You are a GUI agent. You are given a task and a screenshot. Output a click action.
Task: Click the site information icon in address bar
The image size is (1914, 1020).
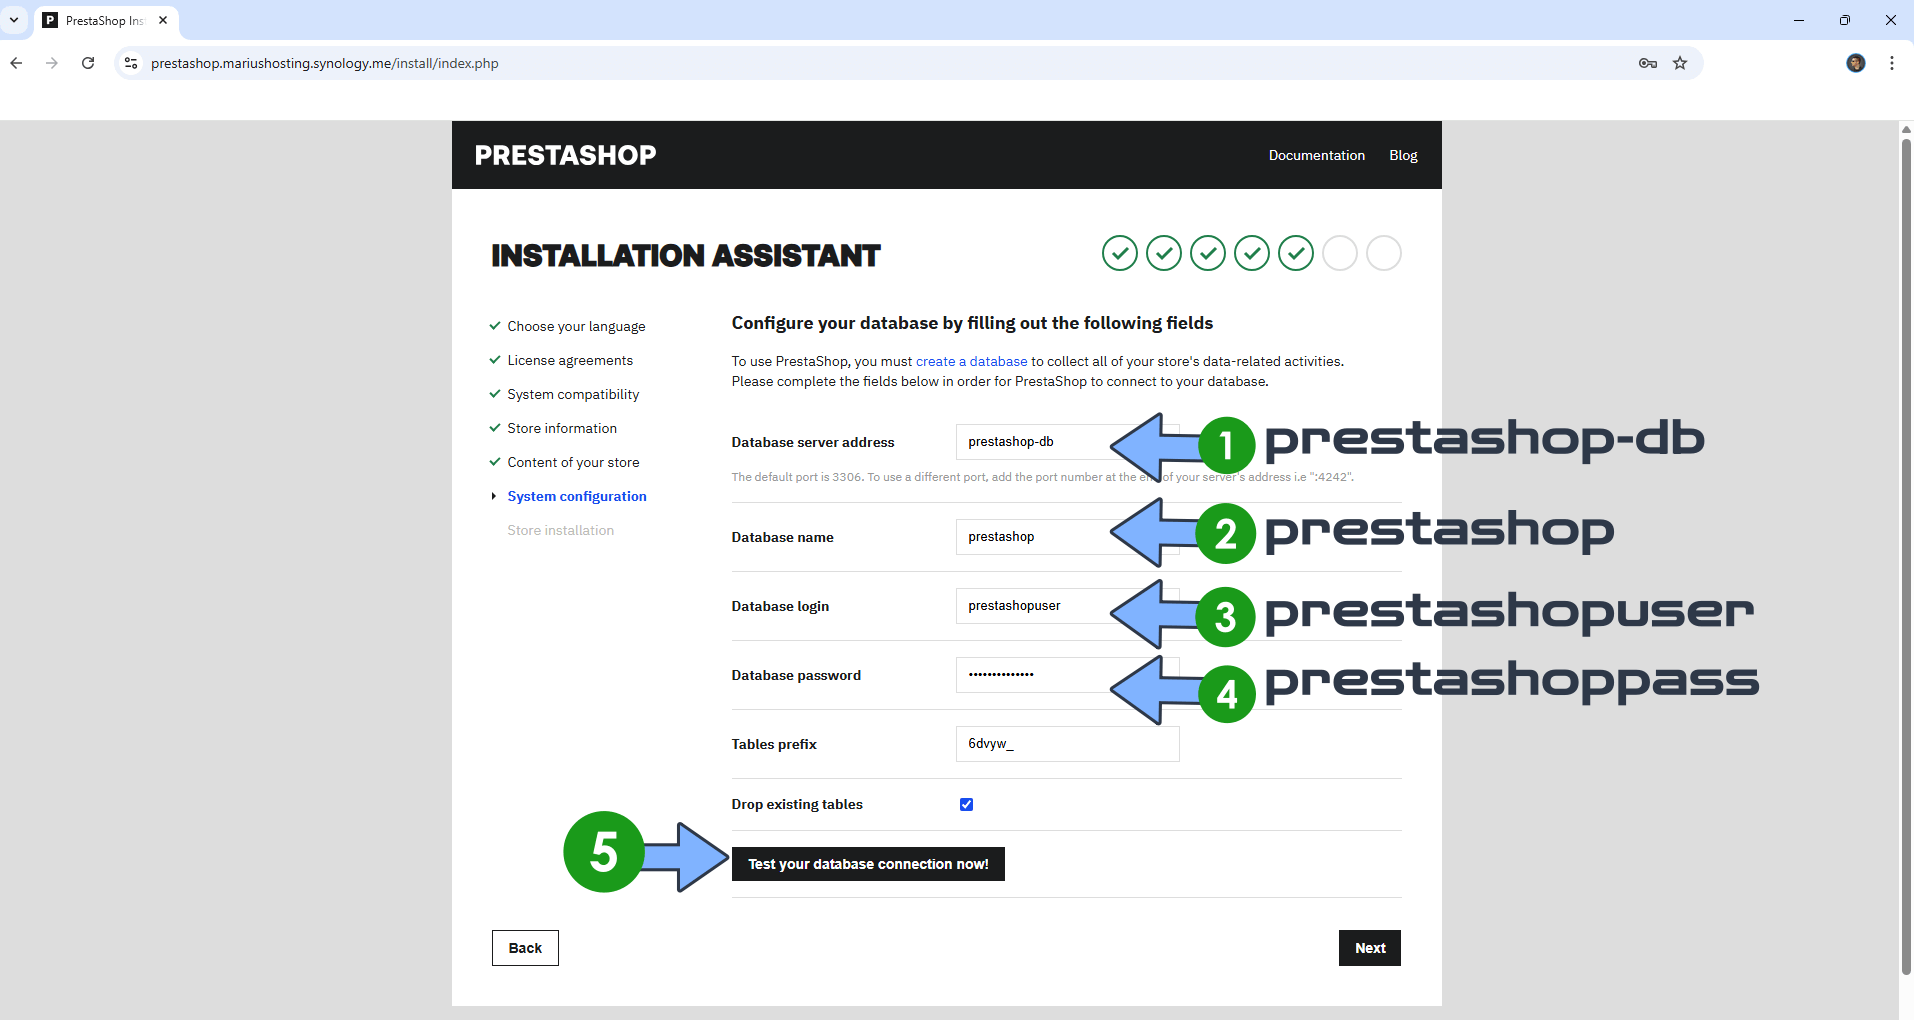click(130, 62)
